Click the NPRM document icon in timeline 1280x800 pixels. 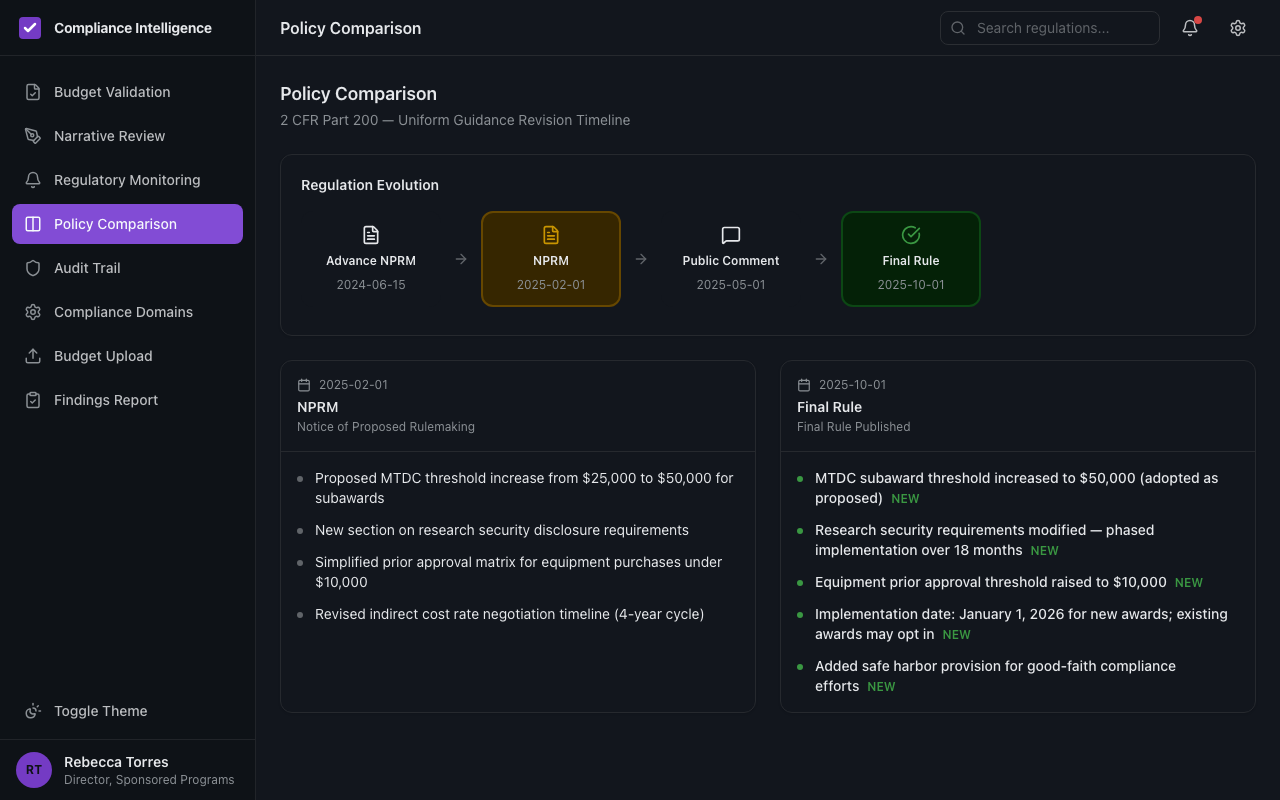550,234
